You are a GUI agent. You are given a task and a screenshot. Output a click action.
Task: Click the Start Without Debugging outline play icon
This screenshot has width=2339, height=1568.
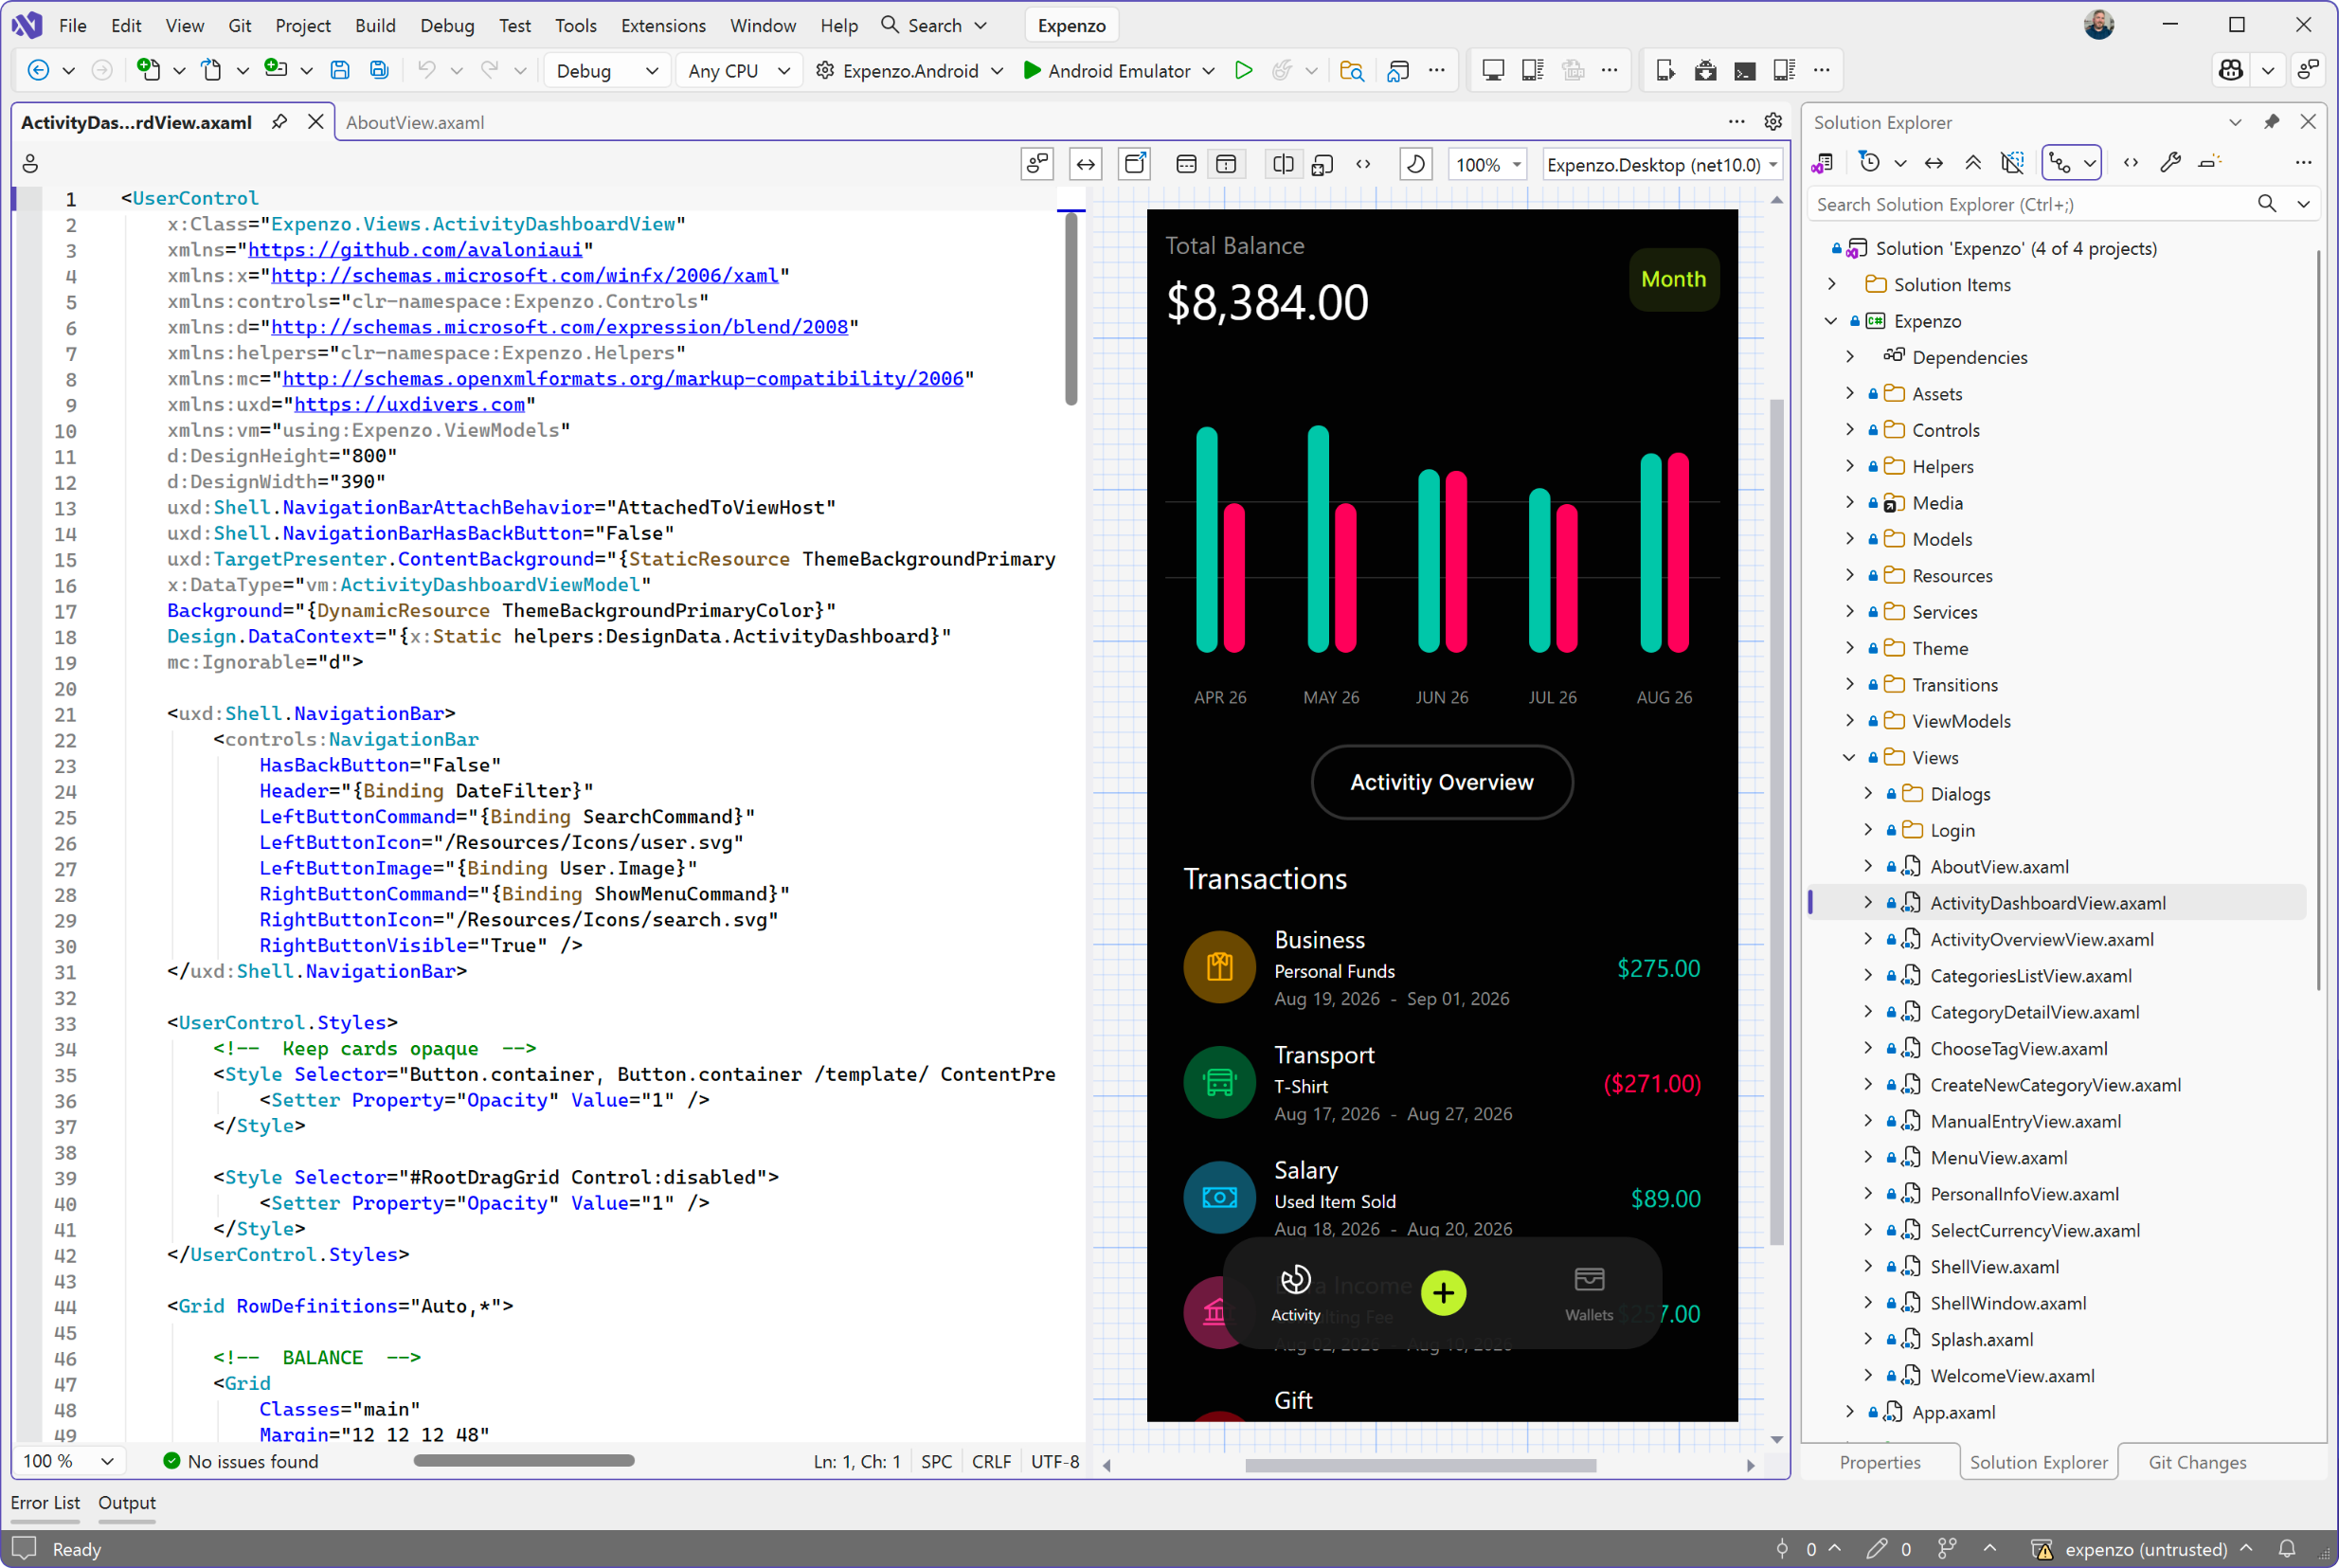coord(1243,70)
